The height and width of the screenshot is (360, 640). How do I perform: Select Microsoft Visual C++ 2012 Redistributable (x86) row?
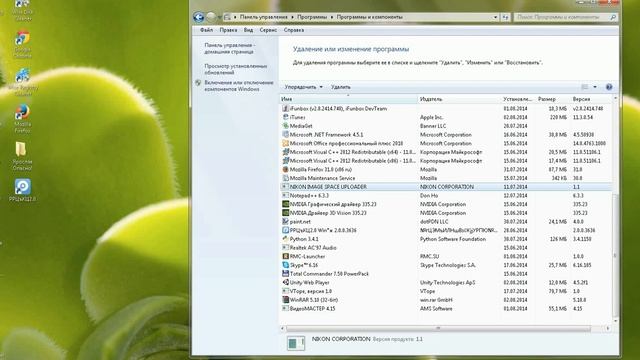tap(446, 161)
